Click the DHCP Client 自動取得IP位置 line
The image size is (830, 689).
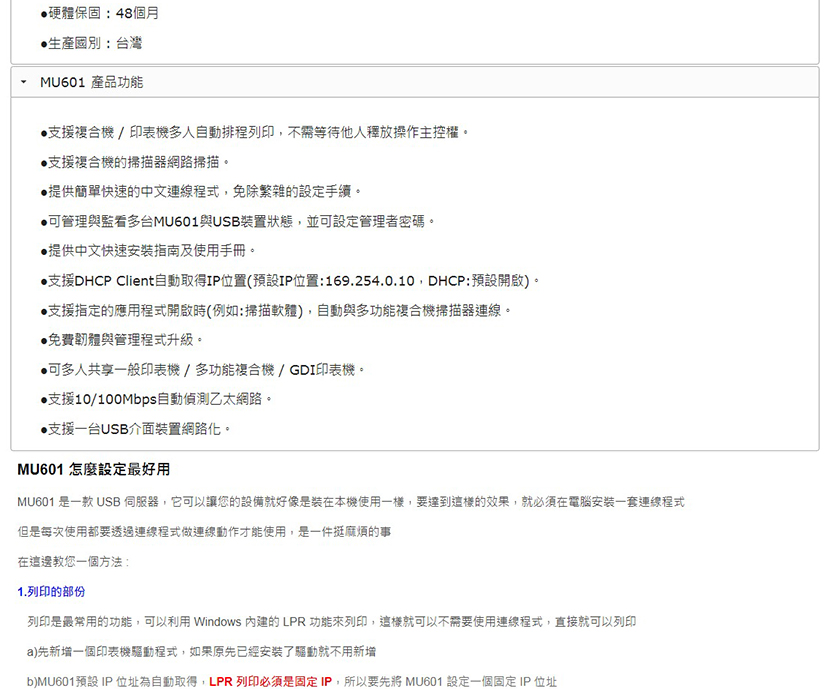tap(290, 280)
